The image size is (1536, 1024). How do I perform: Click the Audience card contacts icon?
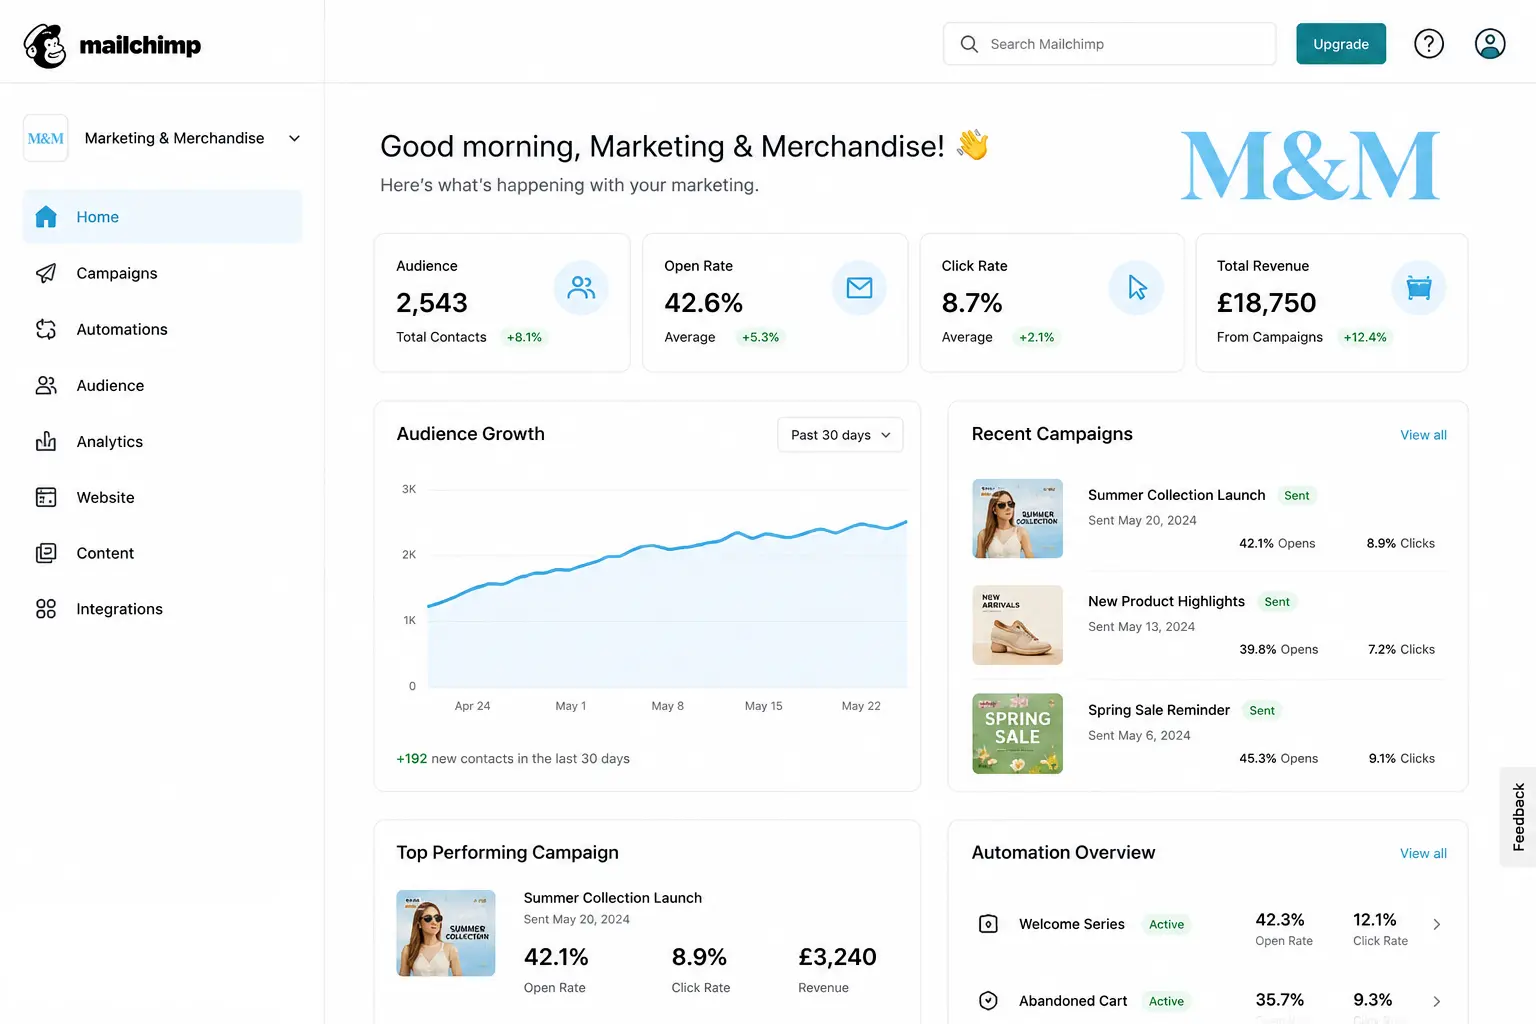pyautogui.click(x=581, y=288)
